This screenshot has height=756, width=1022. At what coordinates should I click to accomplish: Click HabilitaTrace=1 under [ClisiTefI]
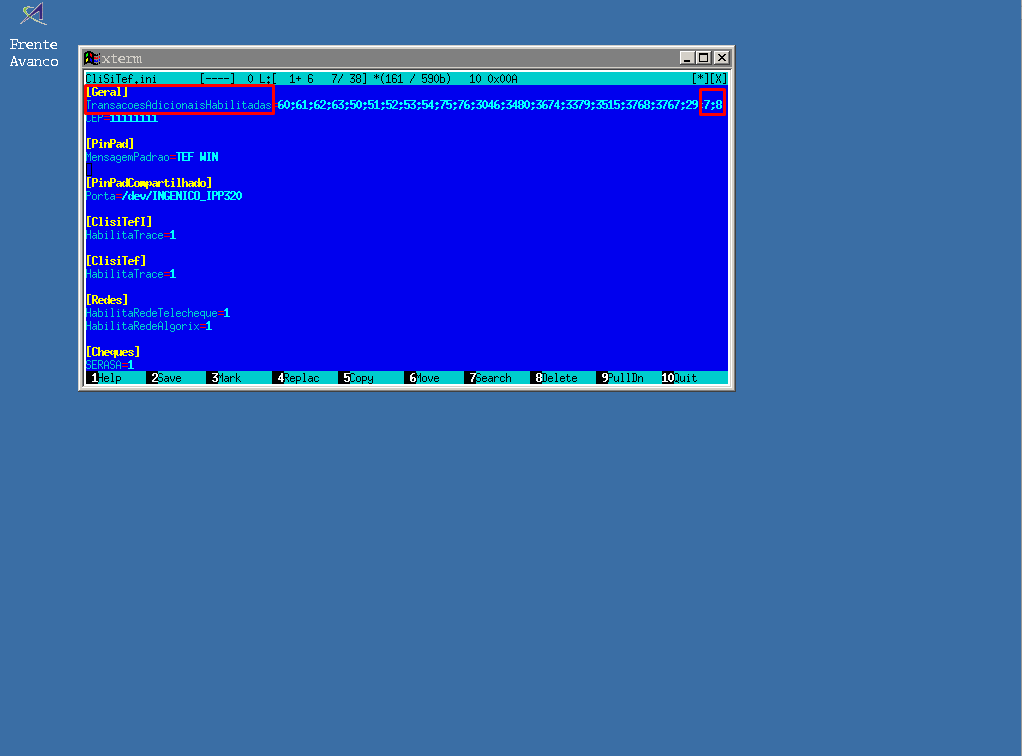(x=131, y=235)
